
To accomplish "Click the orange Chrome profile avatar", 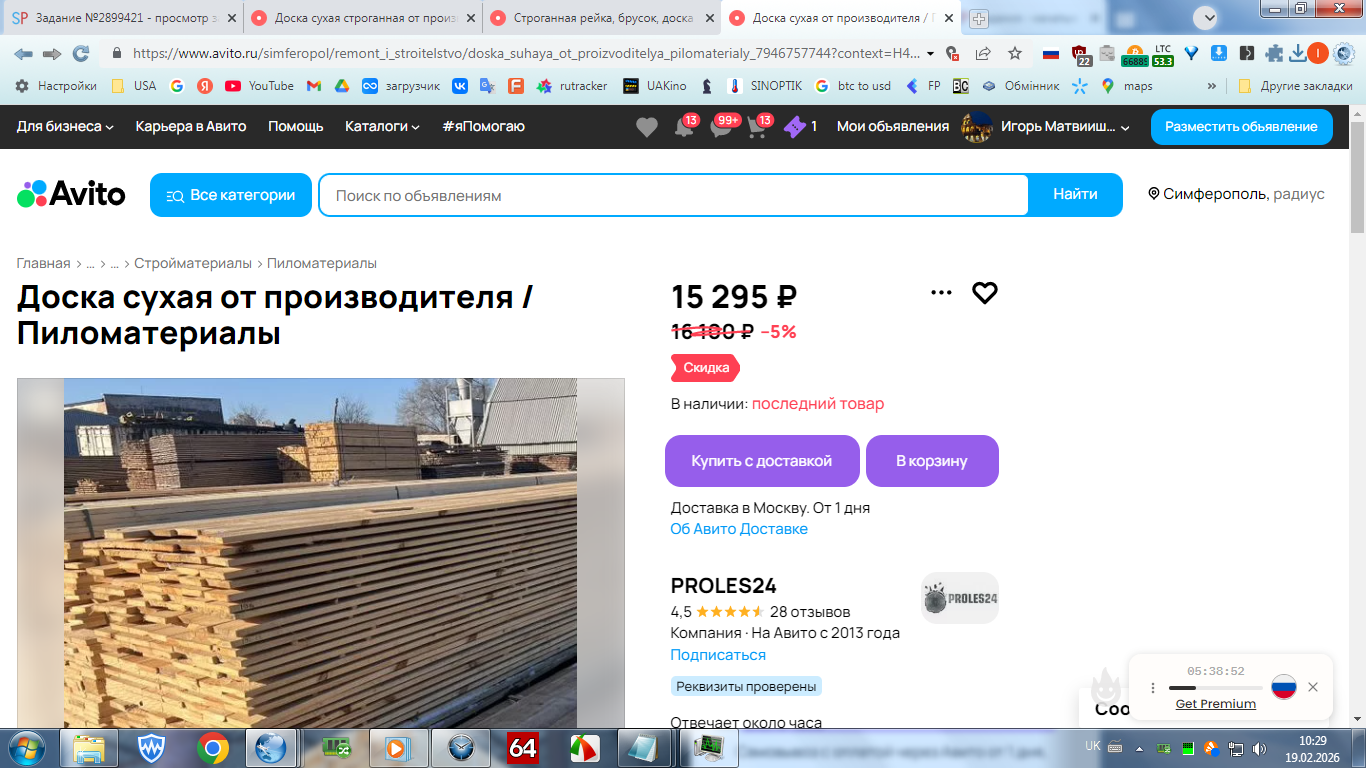I will point(1318,54).
